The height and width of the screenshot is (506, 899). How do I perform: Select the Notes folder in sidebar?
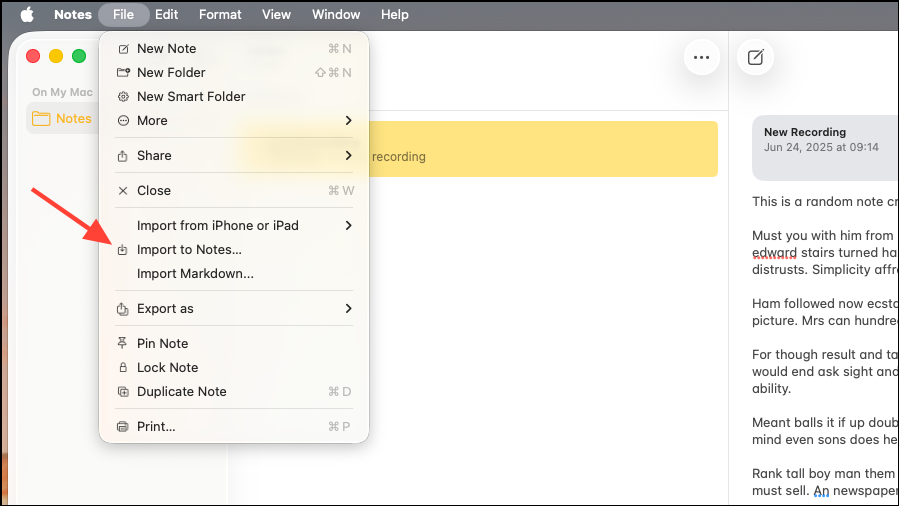click(x=62, y=119)
